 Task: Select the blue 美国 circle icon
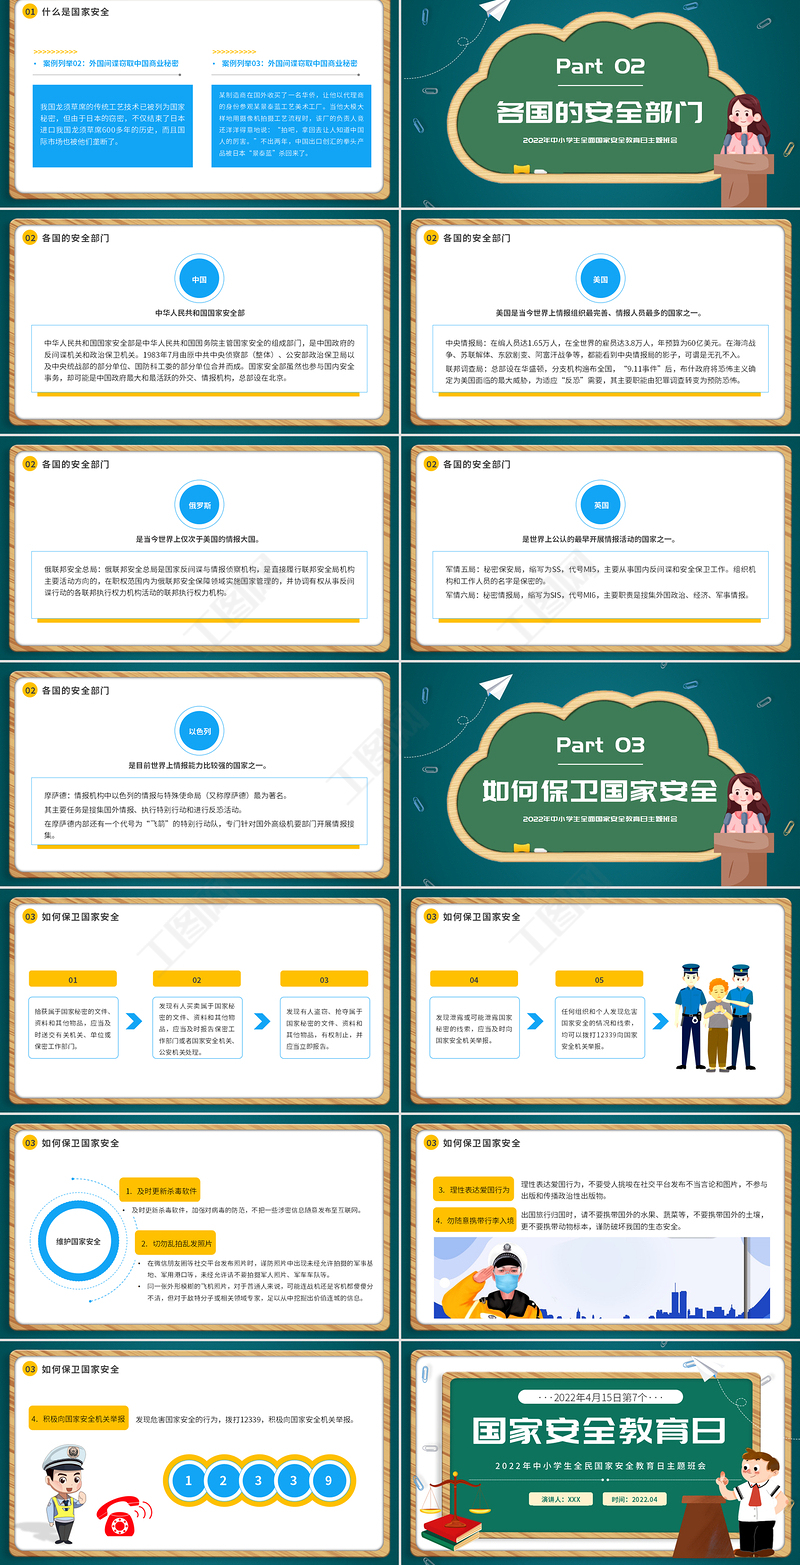point(600,280)
